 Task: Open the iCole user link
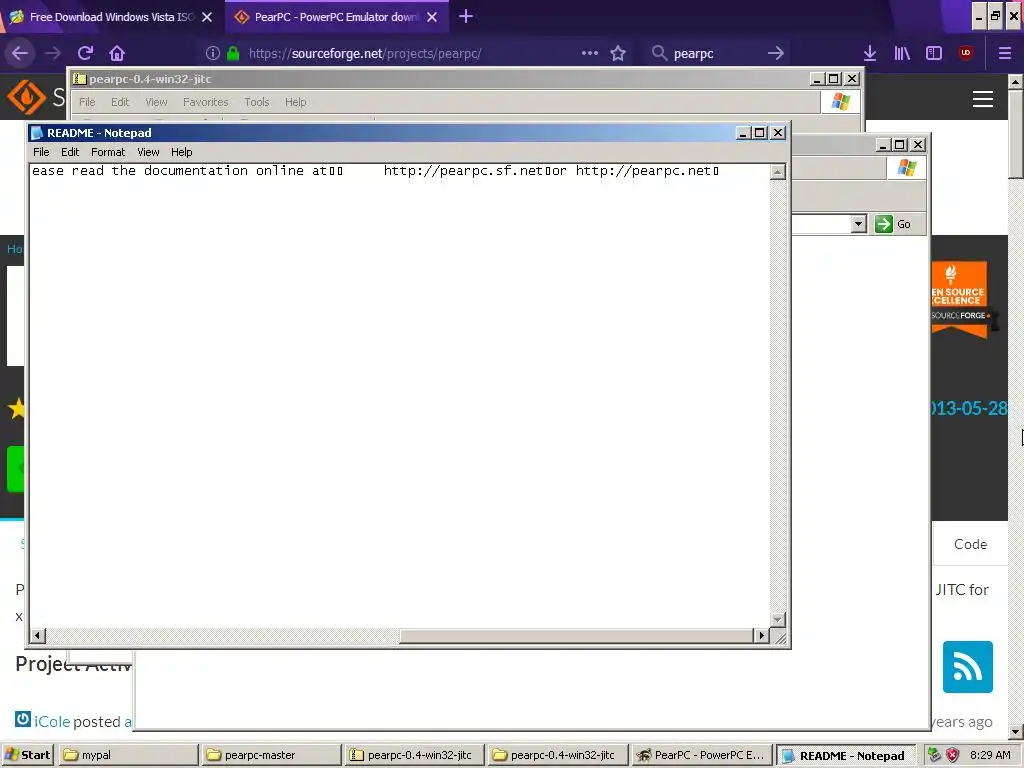pyautogui.click(x=52, y=721)
